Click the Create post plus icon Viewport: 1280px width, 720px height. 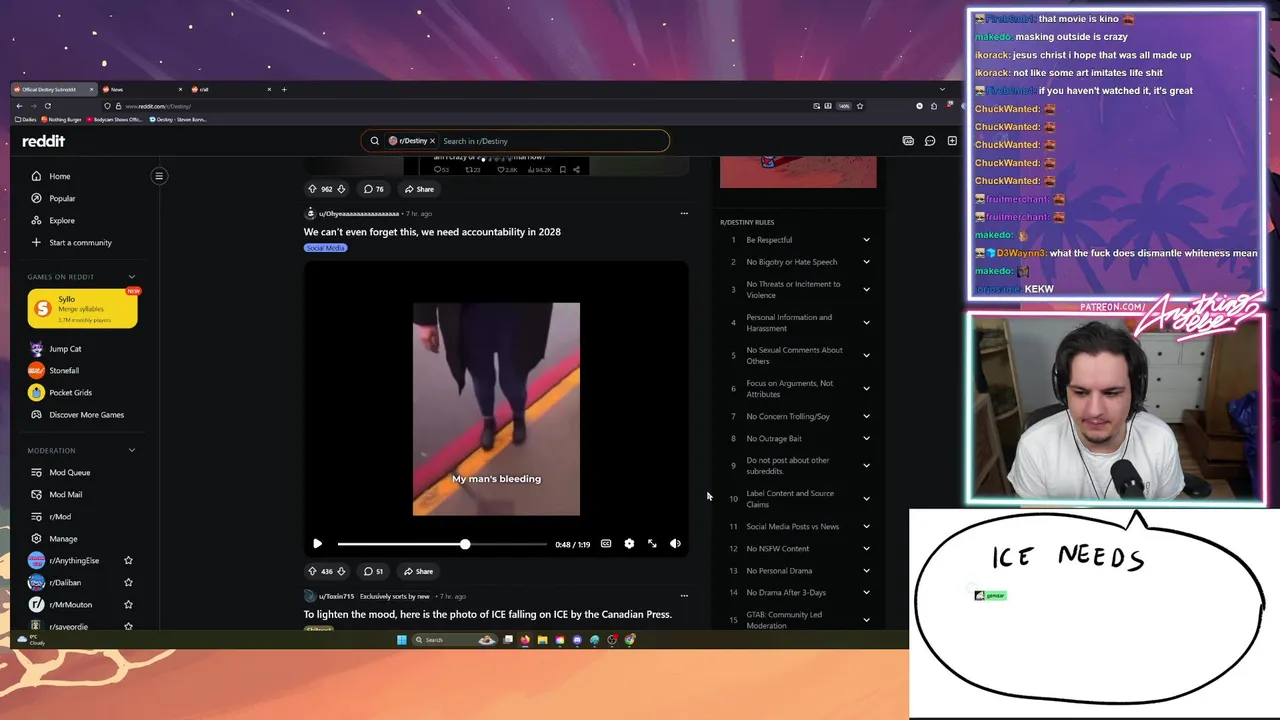(952, 141)
